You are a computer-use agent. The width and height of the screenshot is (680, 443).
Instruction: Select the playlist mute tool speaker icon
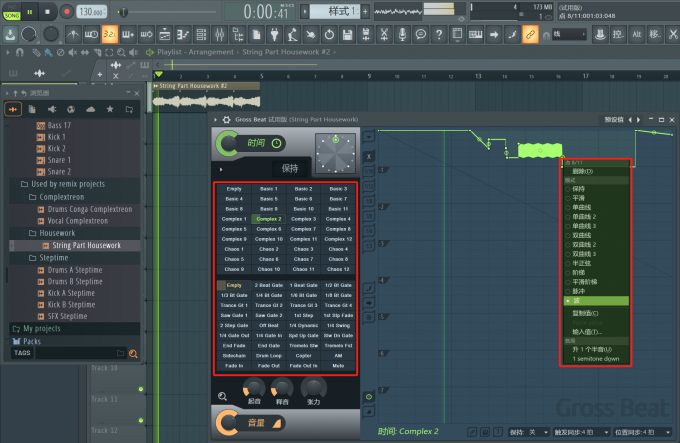pos(72,52)
